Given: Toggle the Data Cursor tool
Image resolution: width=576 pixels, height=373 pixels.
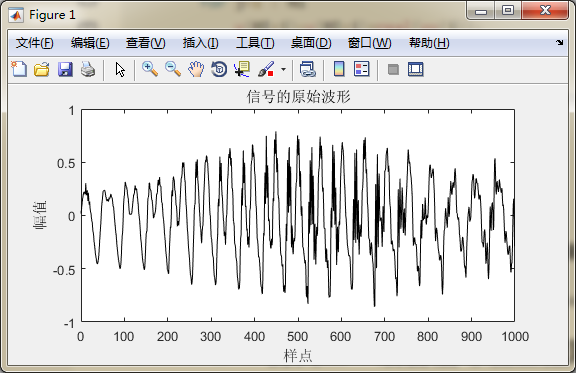Looking at the screenshot, I should click(242, 69).
